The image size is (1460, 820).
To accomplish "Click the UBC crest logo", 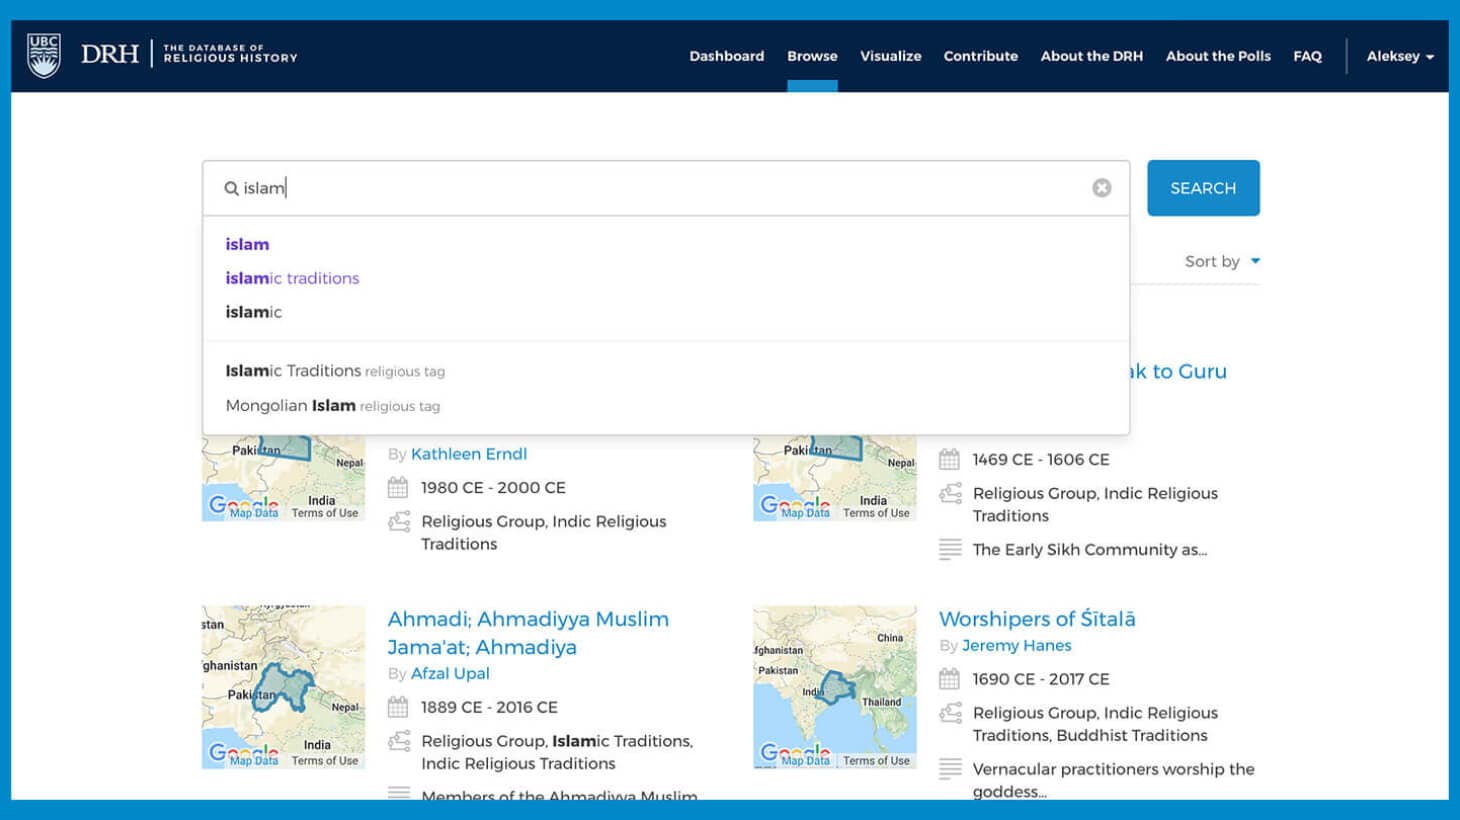I will pos(43,56).
